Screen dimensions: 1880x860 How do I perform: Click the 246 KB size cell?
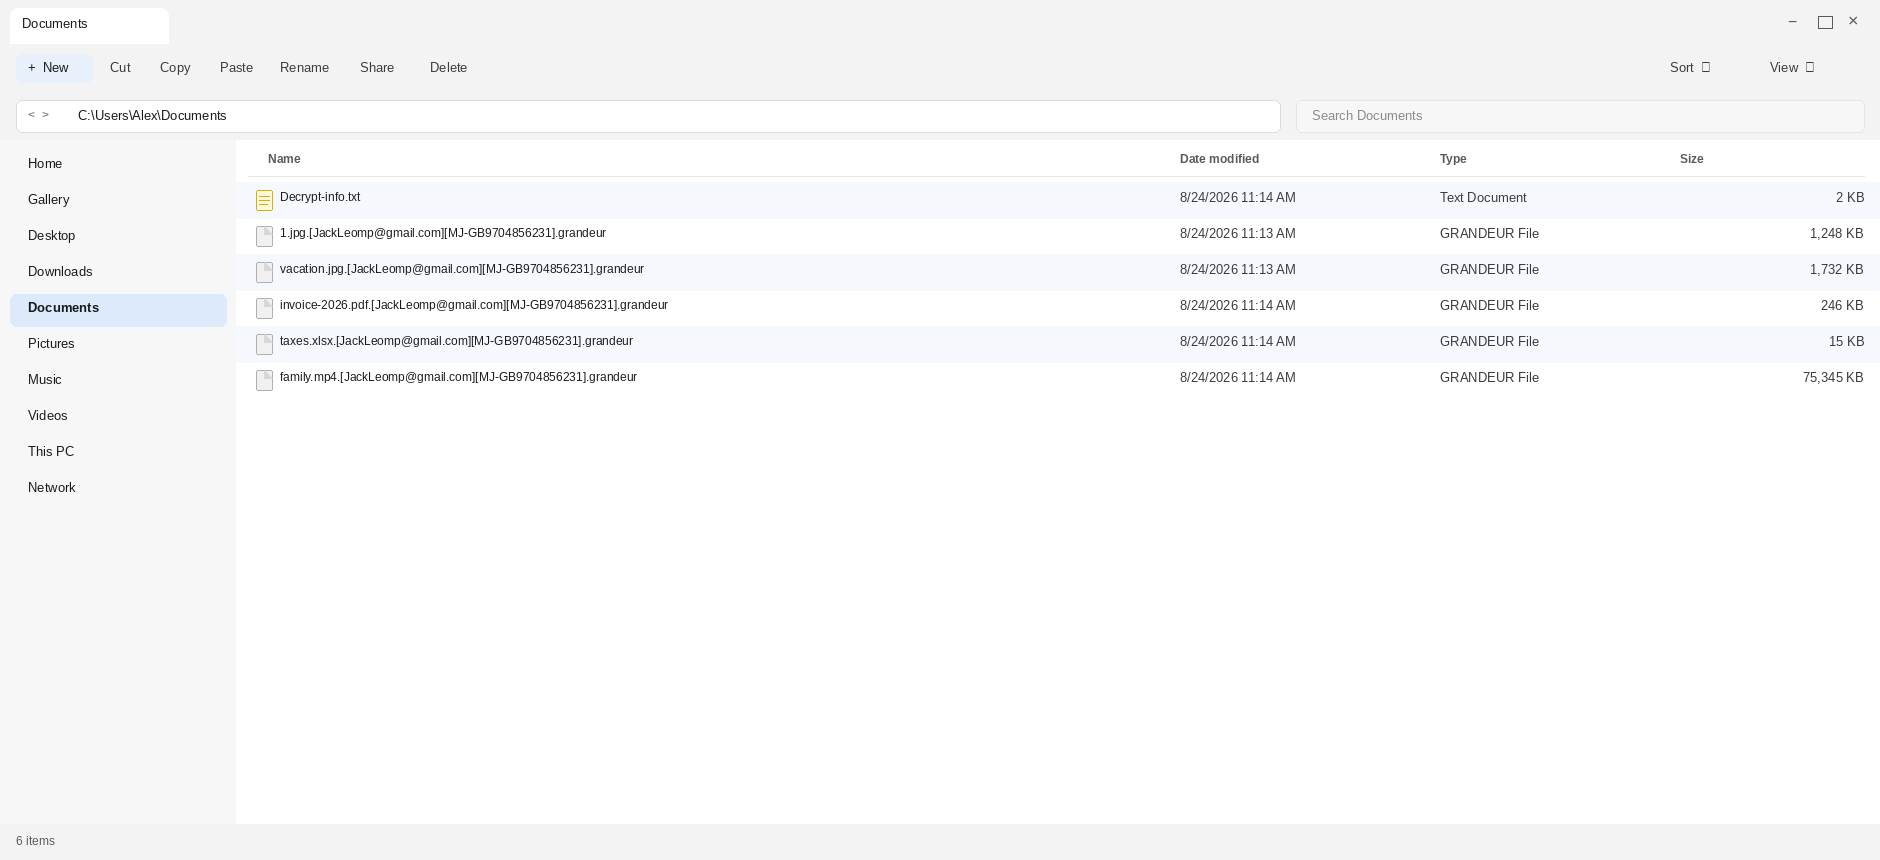[x=1842, y=306]
